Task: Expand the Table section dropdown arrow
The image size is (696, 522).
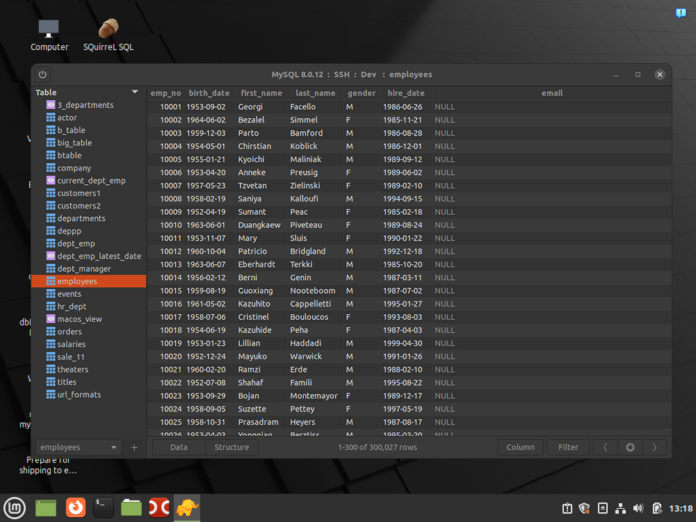Action: 135,92
